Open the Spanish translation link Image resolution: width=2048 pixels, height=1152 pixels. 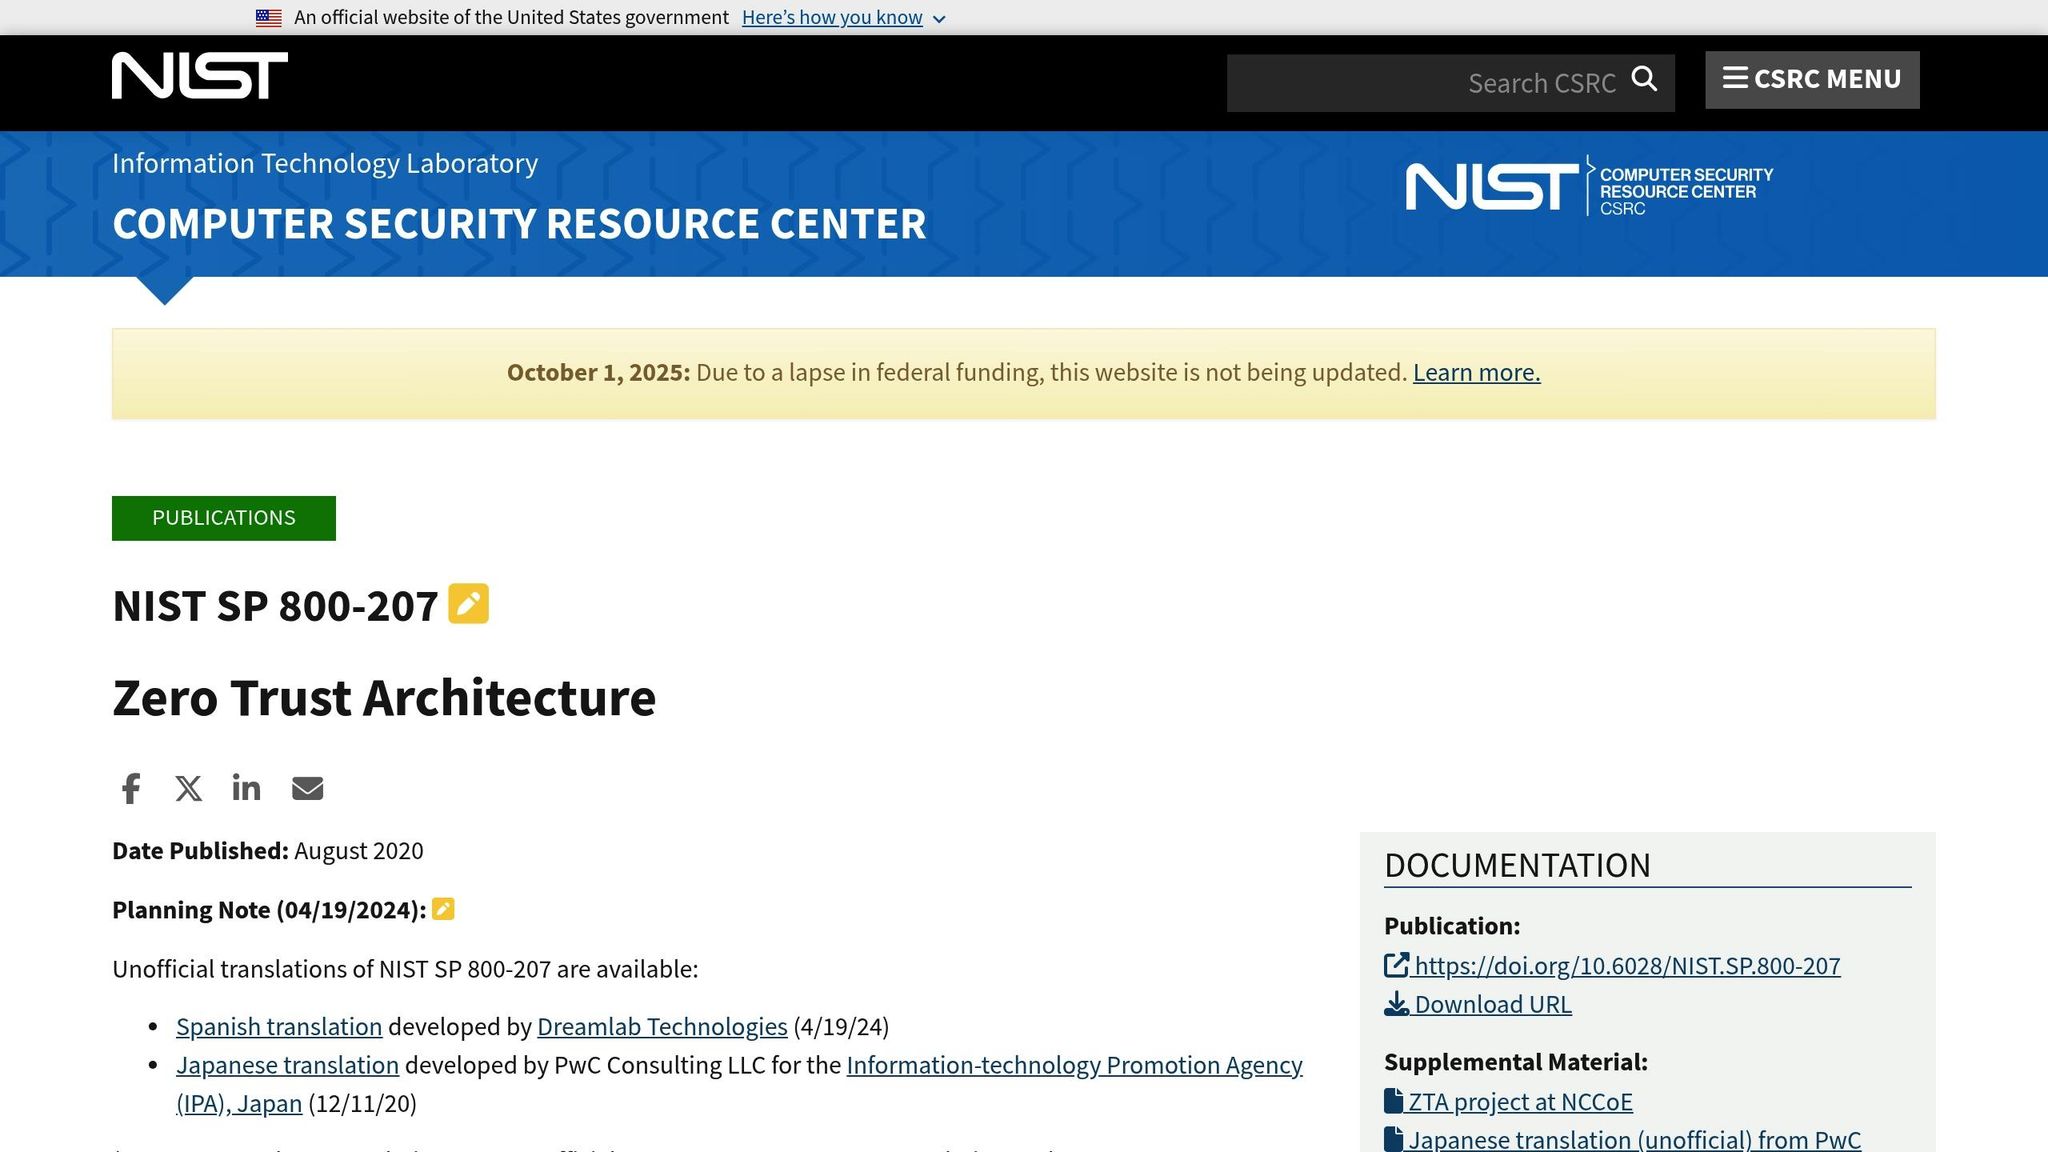278,1026
